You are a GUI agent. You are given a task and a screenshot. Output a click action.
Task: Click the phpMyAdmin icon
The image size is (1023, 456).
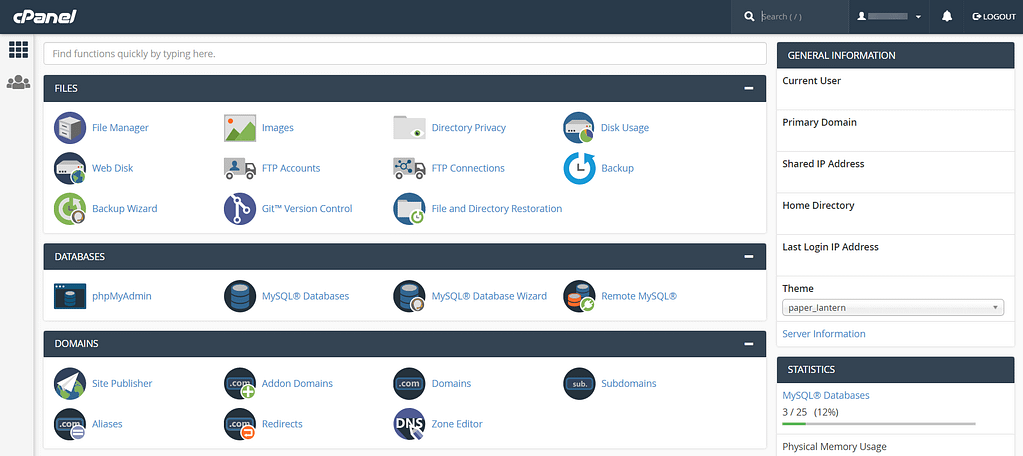pyautogui.click(x=69, y=296)
